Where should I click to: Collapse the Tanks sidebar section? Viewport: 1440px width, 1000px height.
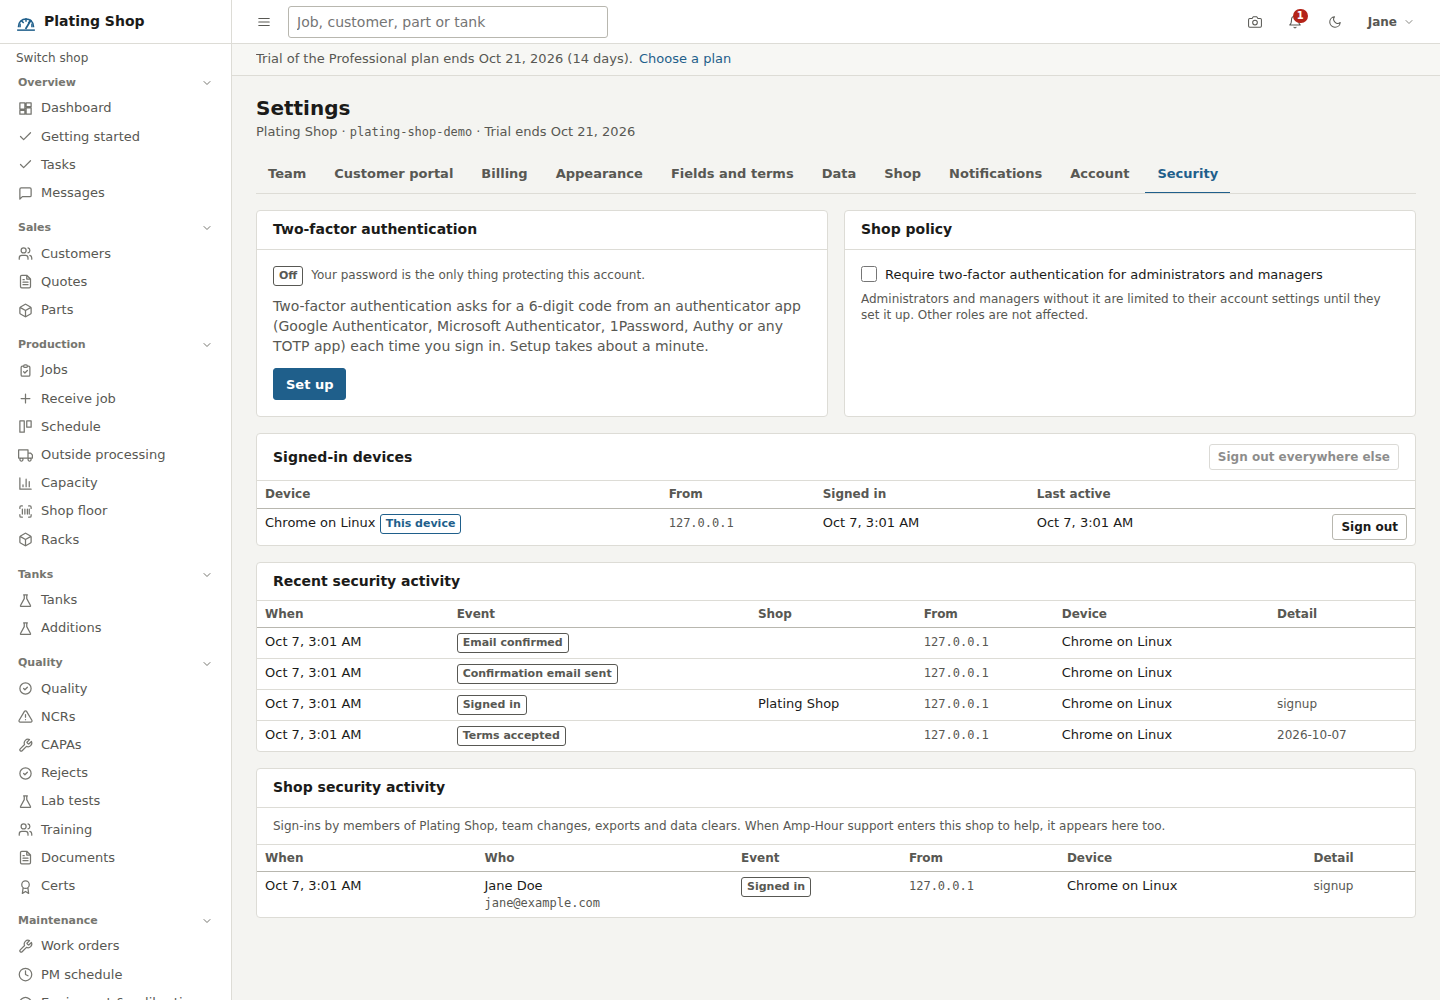tap(207, 575)
